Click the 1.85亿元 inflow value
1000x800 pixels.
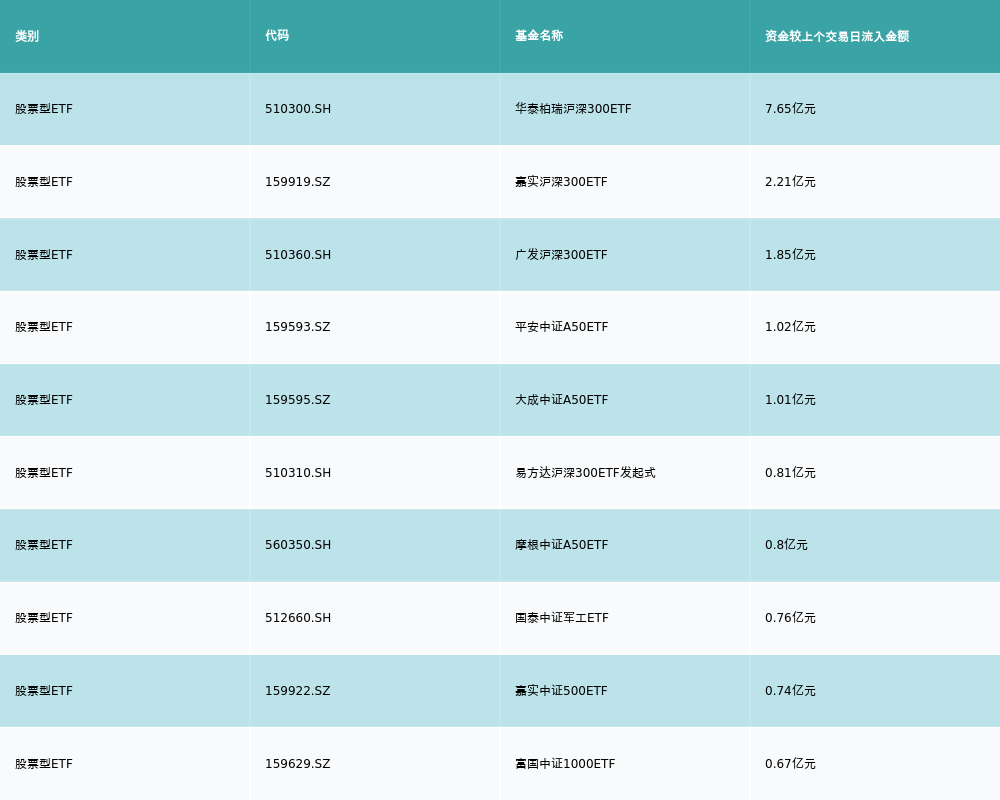(x=790, y=255)
